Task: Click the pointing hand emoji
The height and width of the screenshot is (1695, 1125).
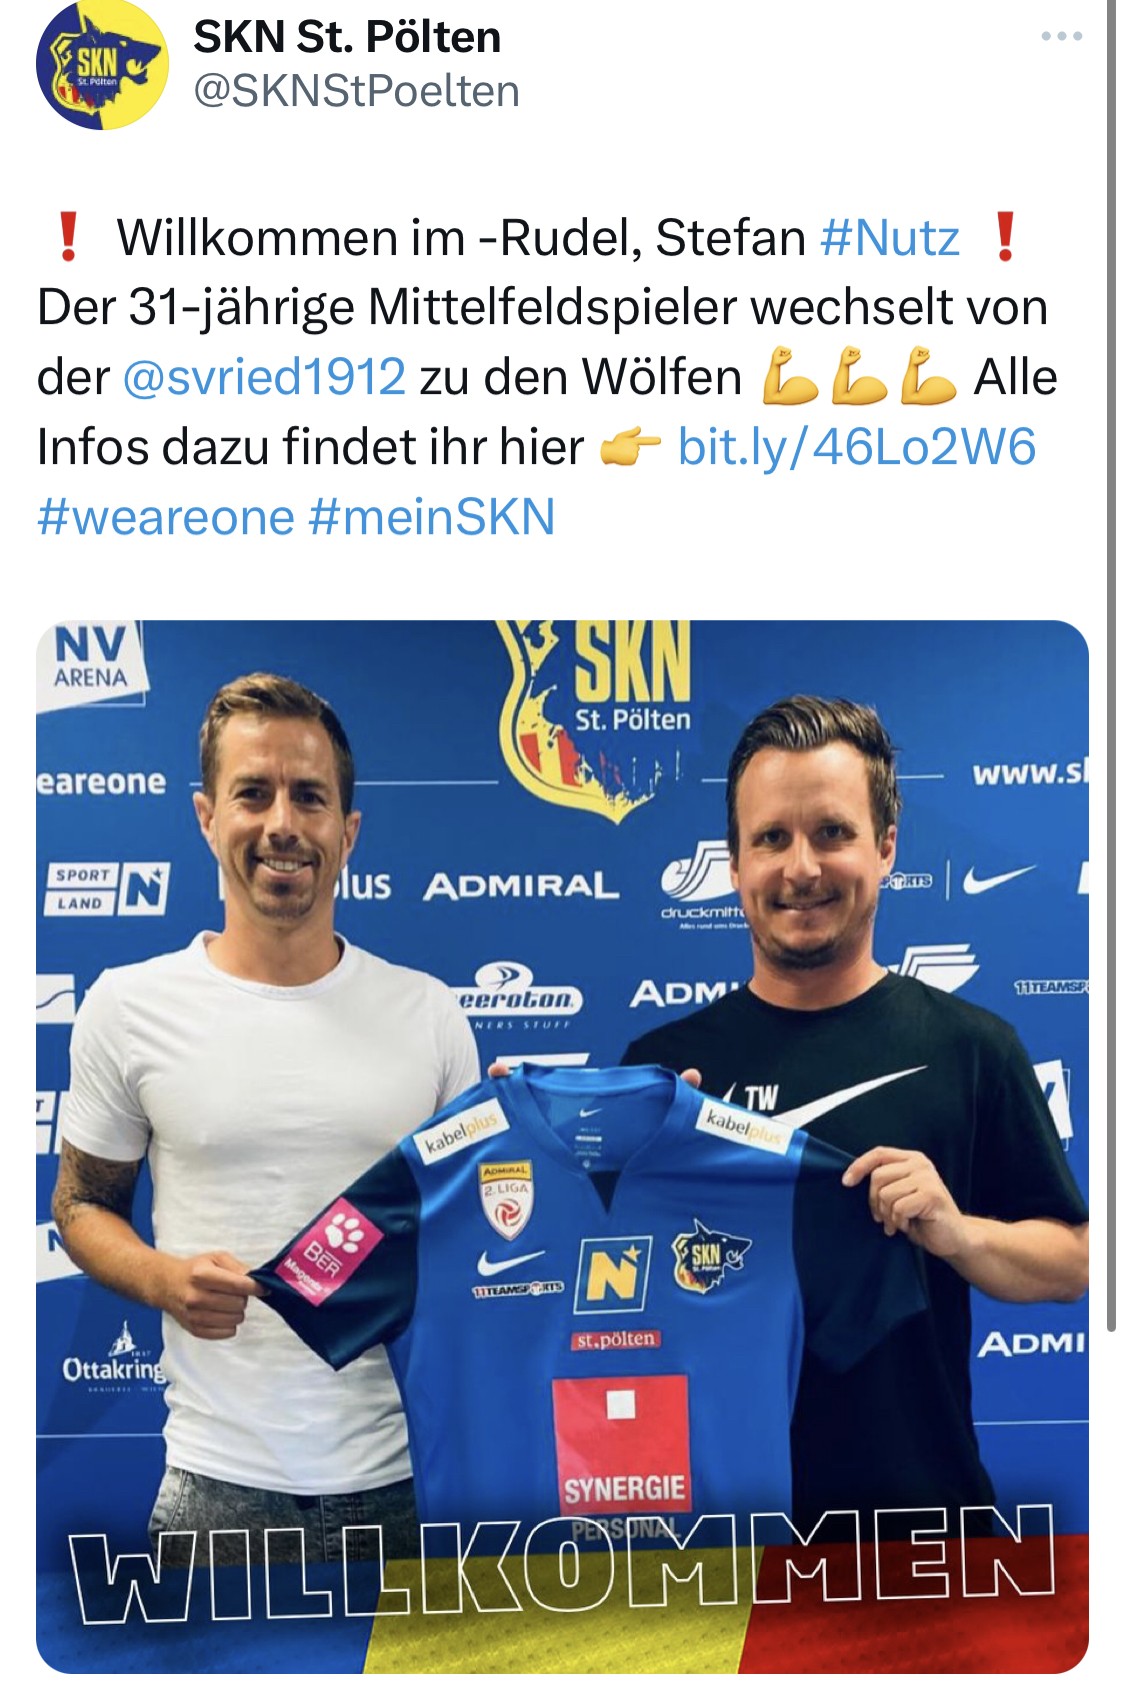Action: click(x=630, y=448)
